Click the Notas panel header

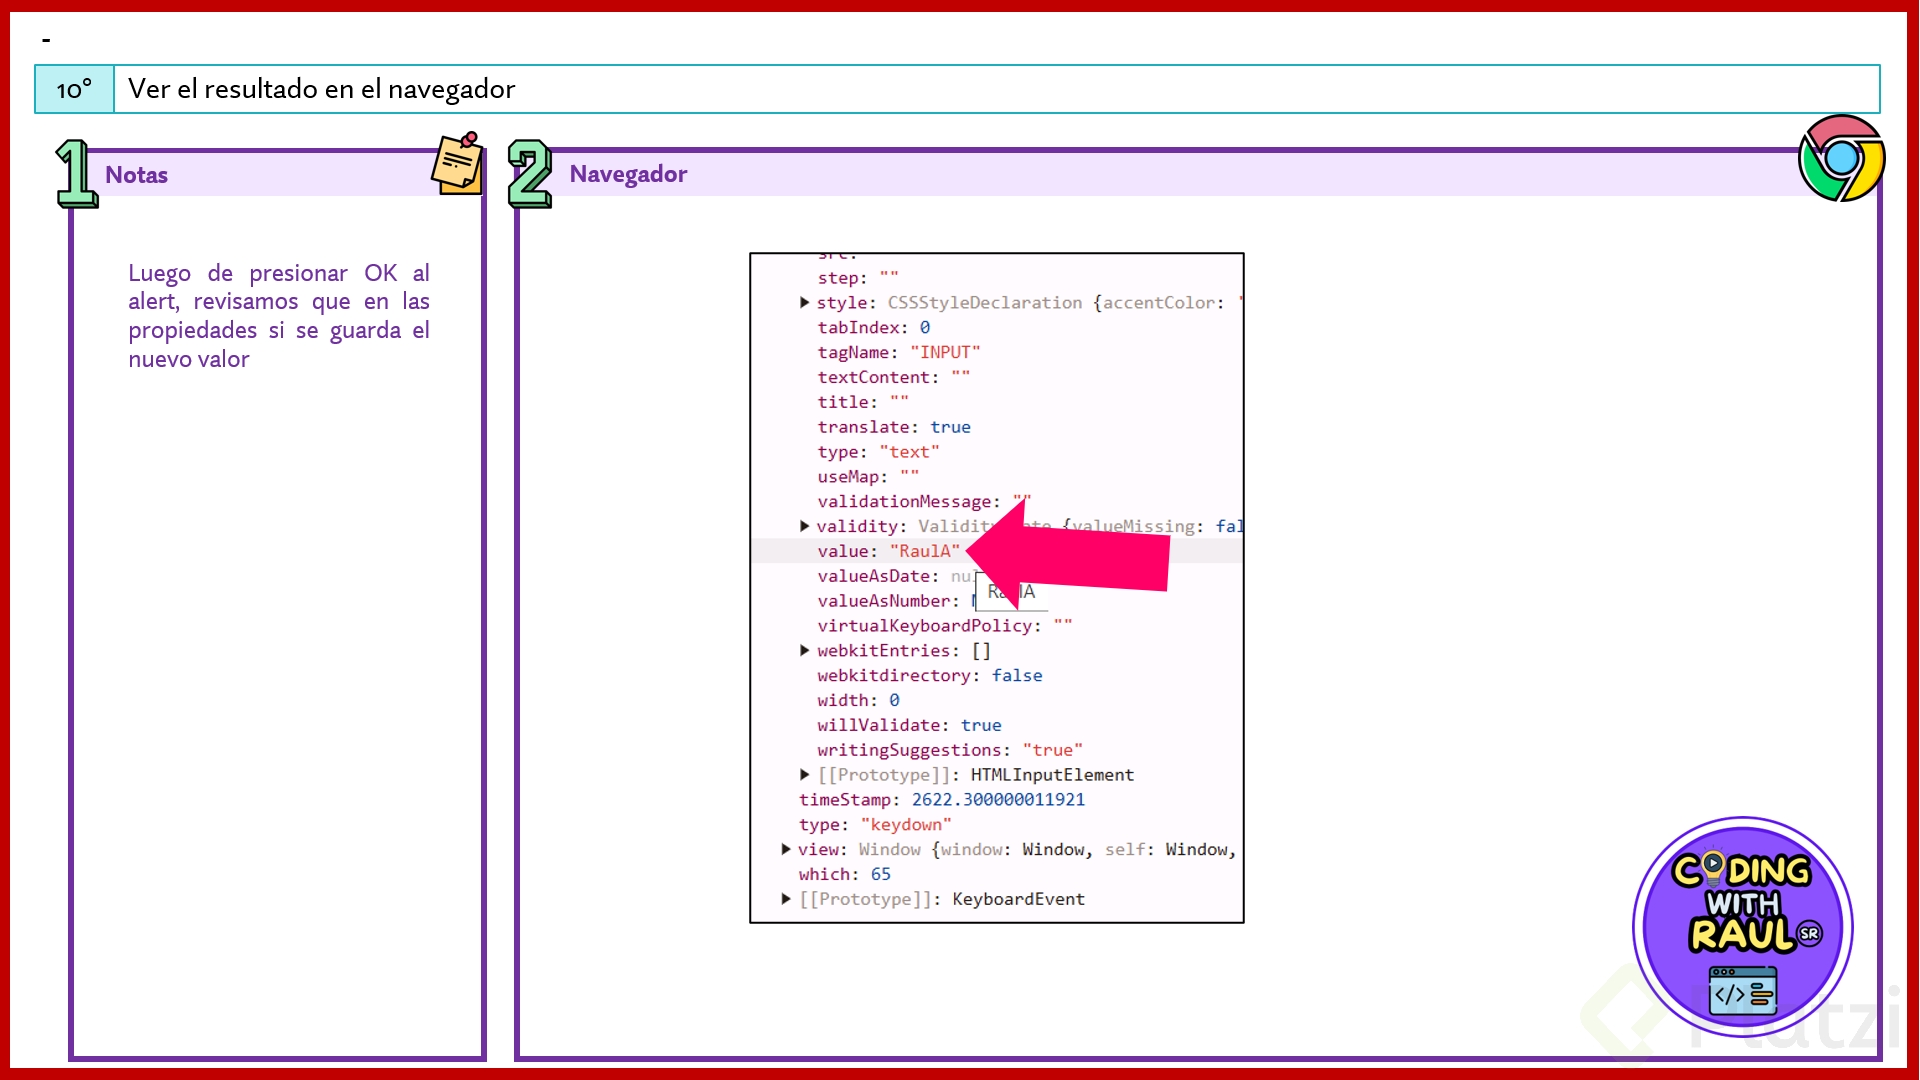(x=137, y=175)
